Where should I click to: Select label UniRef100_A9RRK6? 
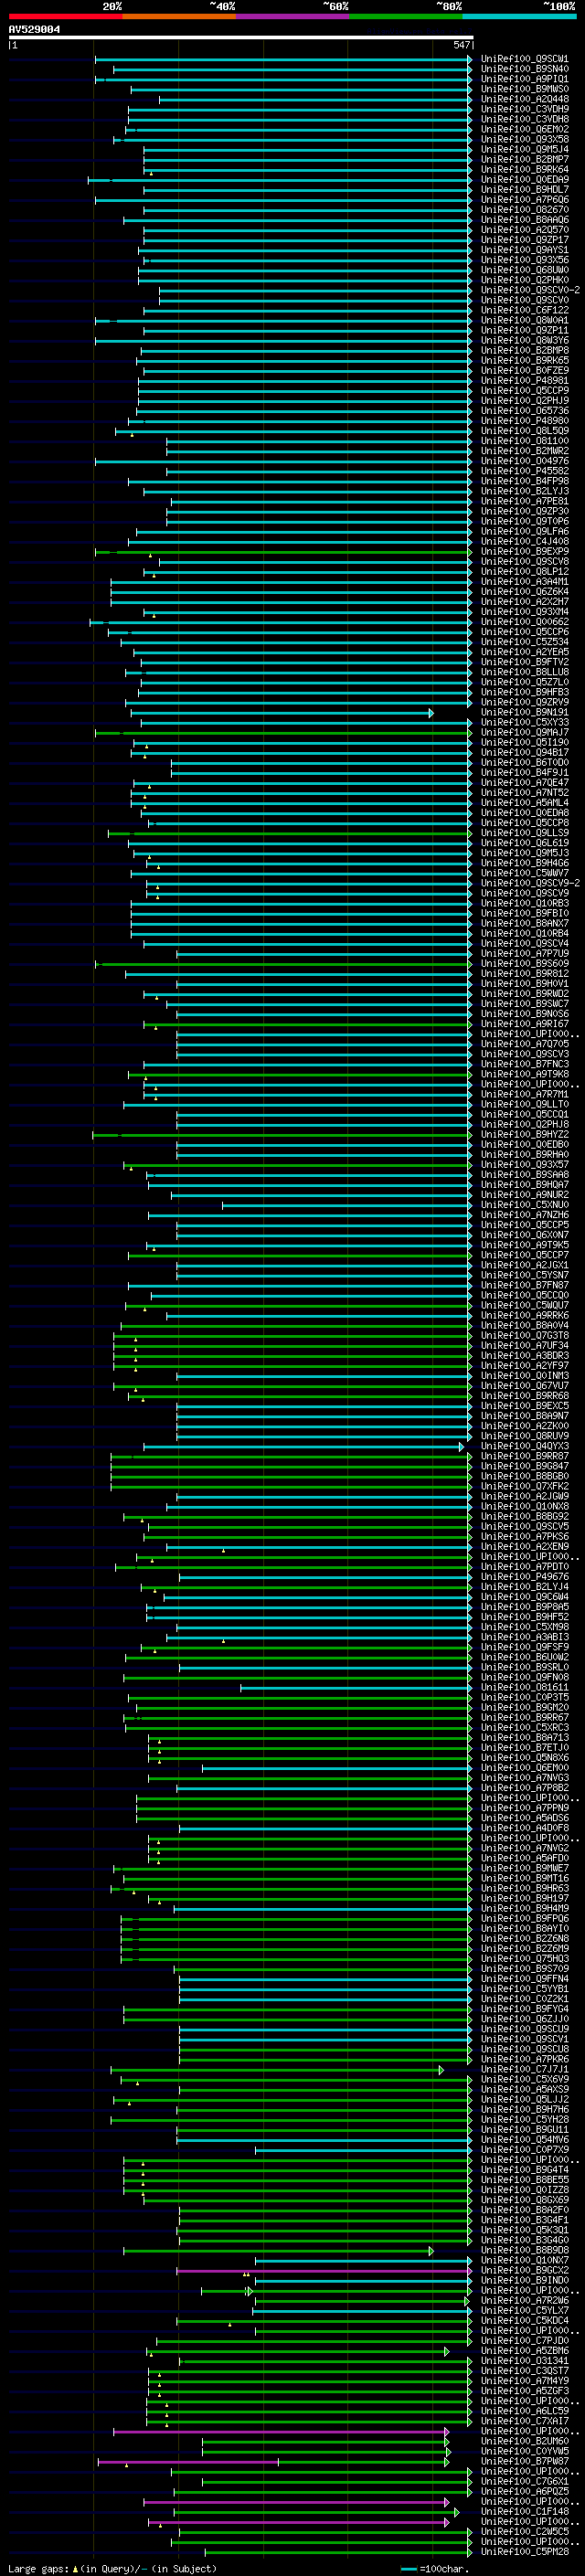pos(524,1316)
